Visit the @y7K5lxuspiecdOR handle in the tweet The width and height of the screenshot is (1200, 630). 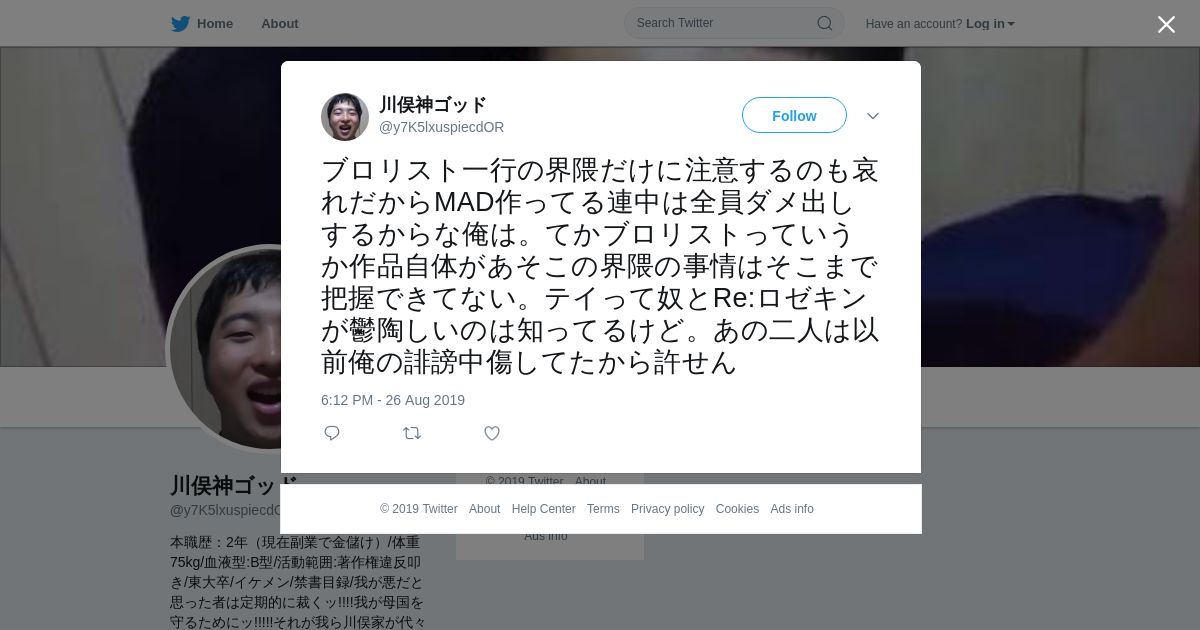(x=441, y=127)
